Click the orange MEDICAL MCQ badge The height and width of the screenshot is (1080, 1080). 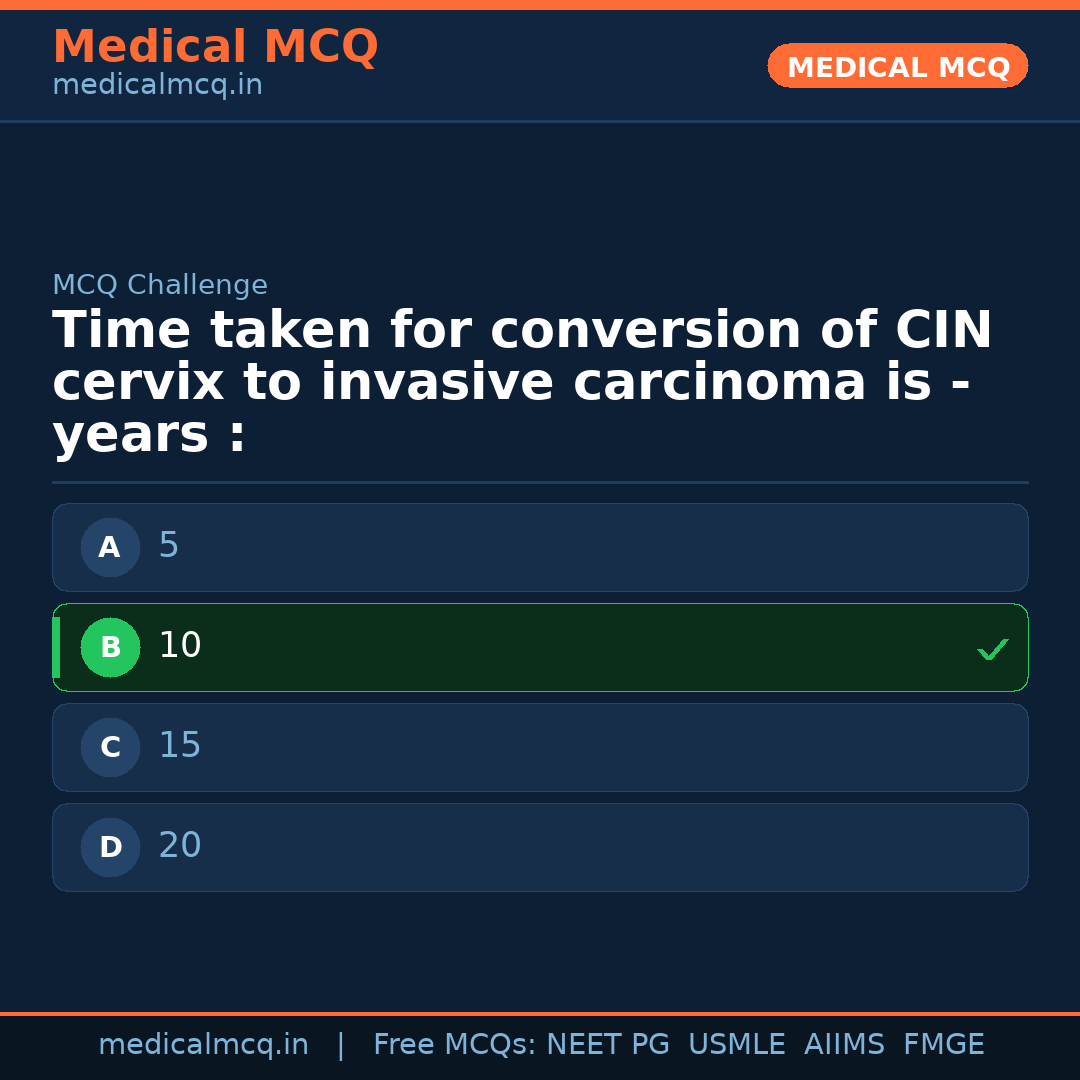pos(897,66)
